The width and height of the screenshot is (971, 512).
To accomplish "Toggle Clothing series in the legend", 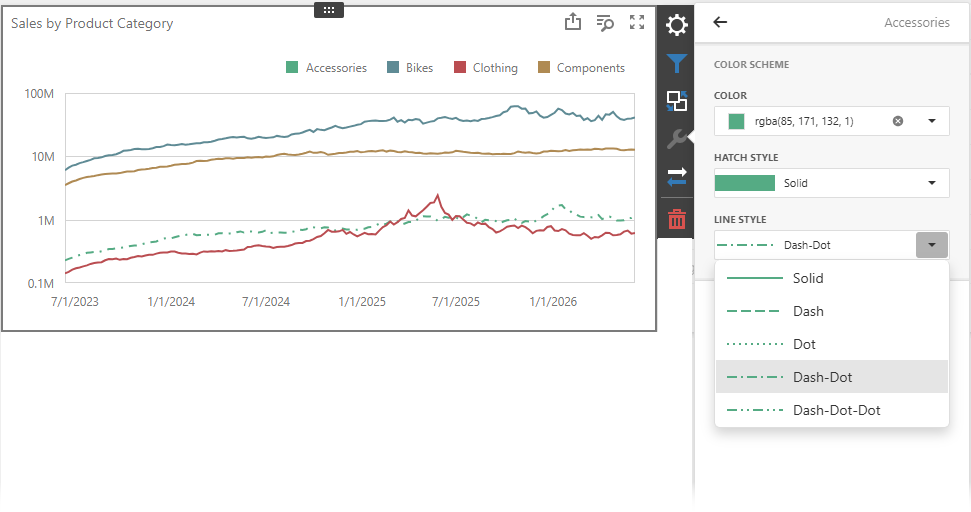I will [486, 67].
